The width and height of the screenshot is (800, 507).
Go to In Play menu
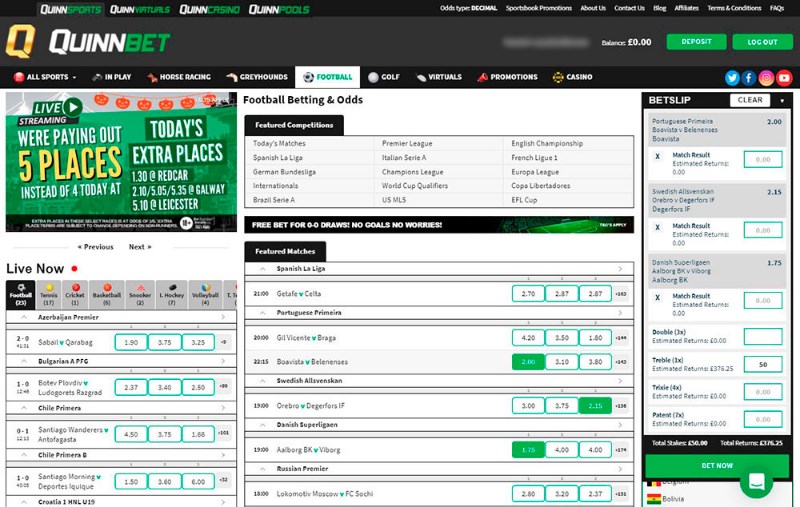(112, 77)
